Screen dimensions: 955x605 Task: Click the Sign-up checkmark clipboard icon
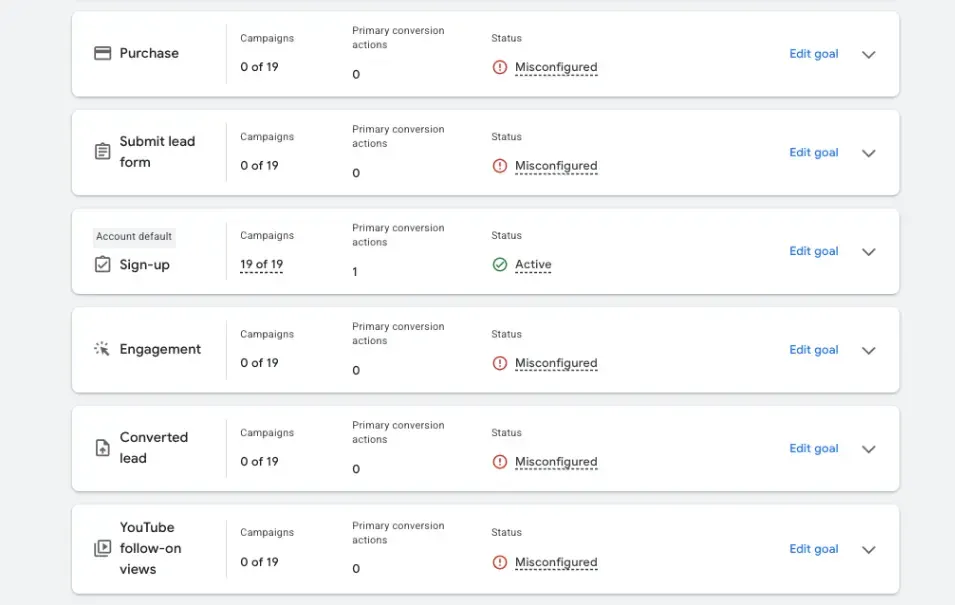pos(102,264)
